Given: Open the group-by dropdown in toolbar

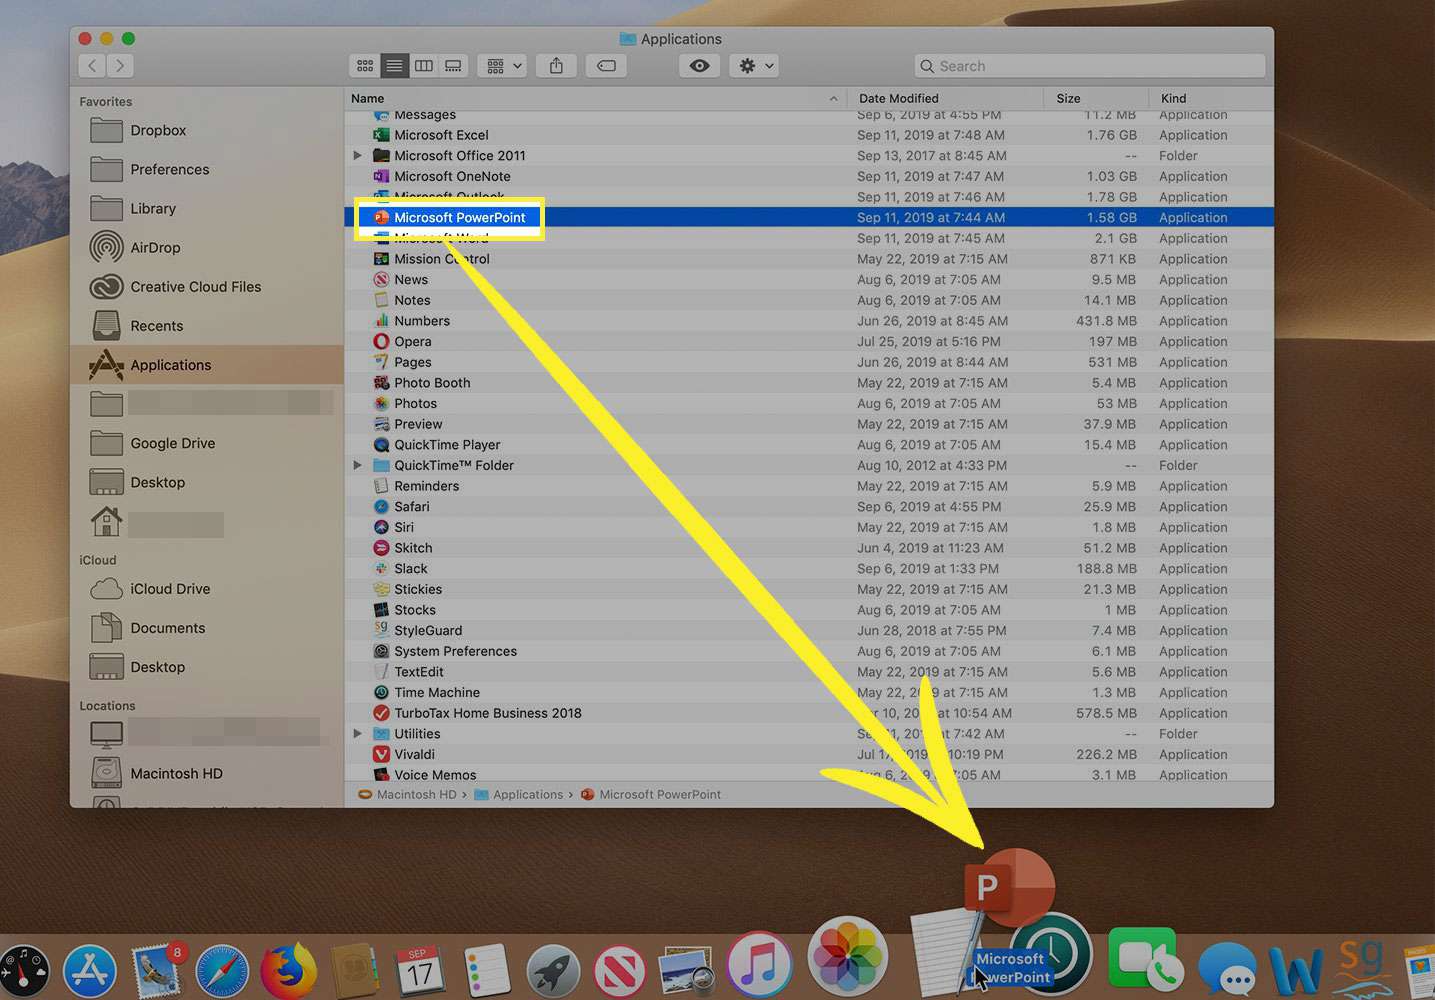Looking at the screenshot, I should pyautogui.click(x=503, y=66).
